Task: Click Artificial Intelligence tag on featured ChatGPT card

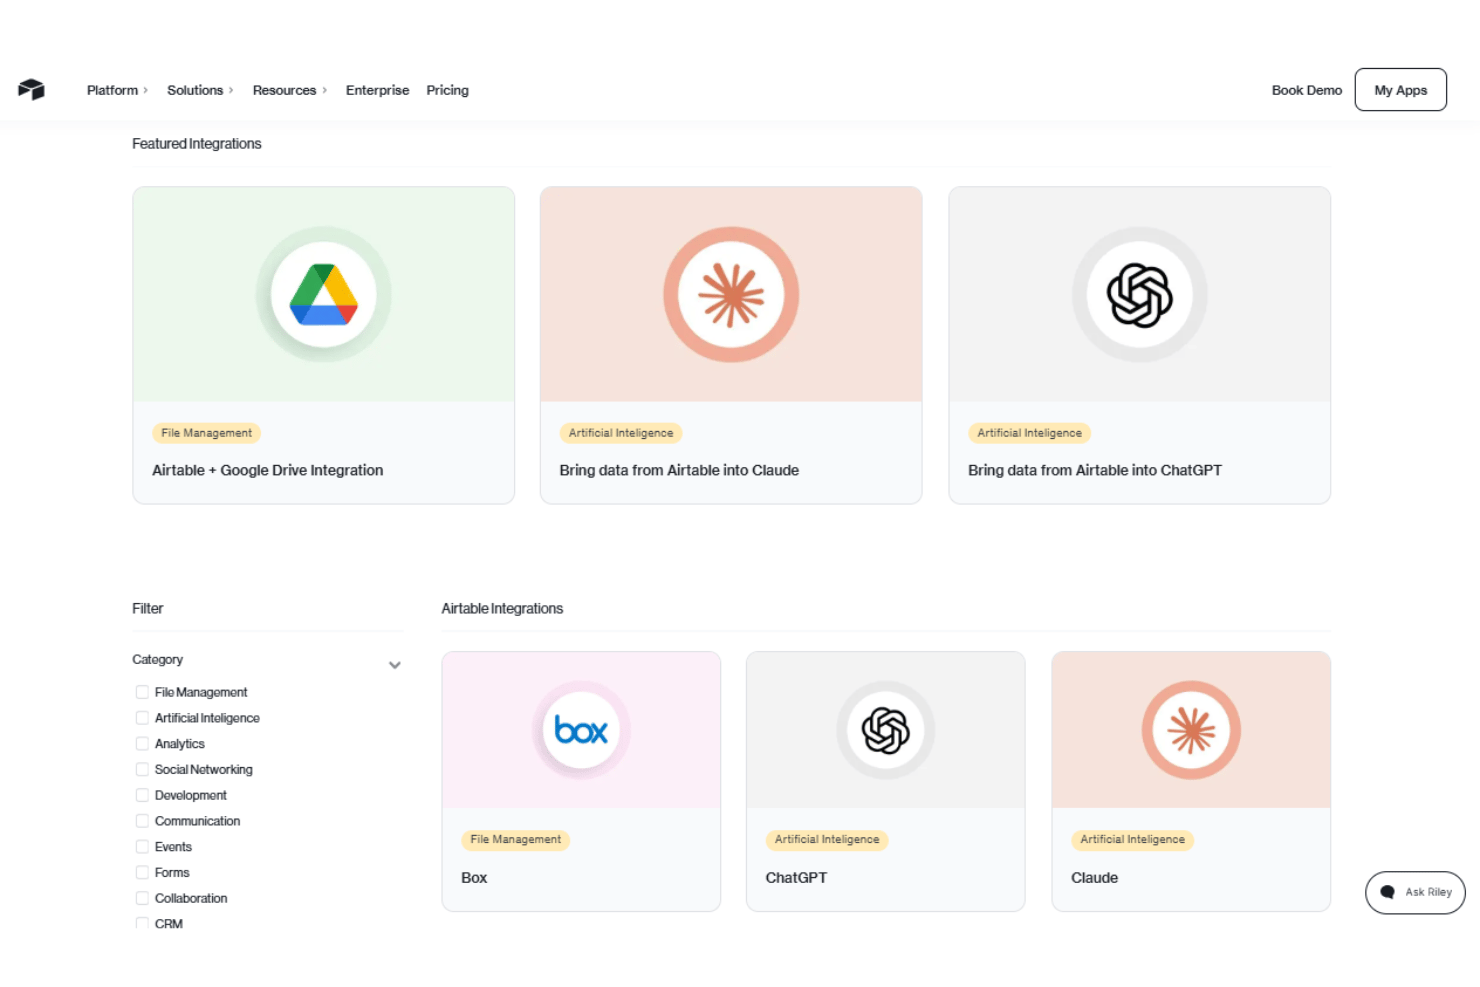Action: click(1029, 433)
